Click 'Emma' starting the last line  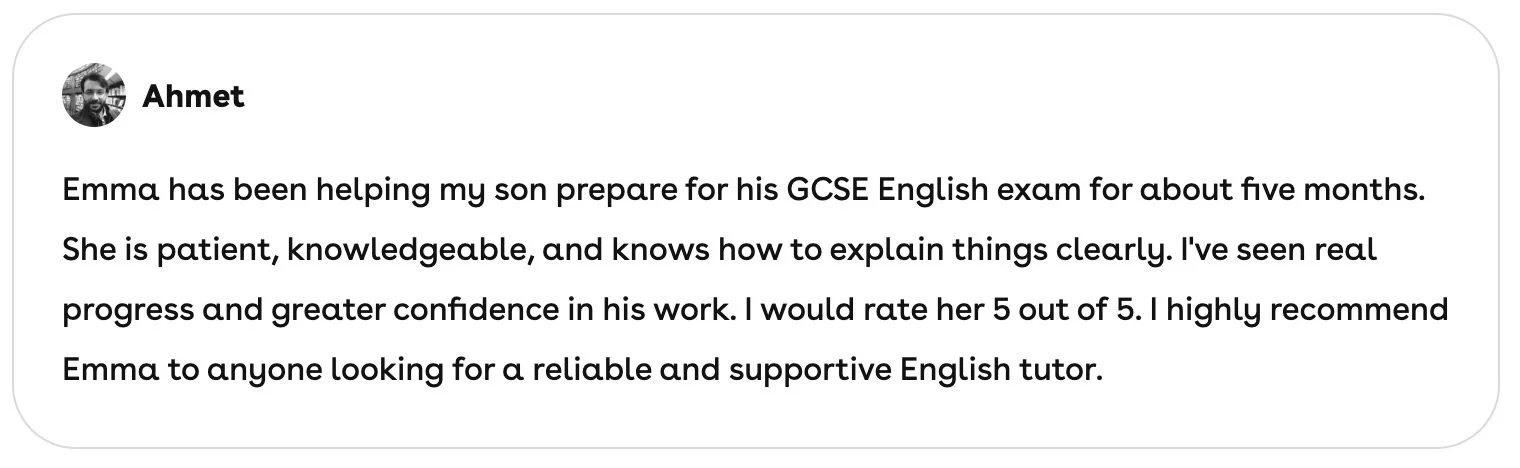(x=110, y=370)
